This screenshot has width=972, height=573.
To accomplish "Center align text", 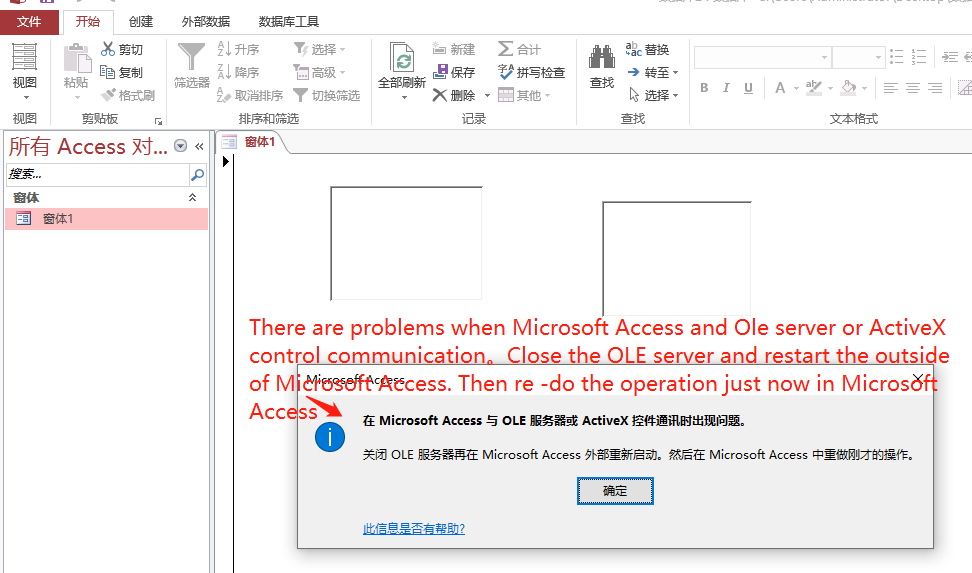I will point(913,88).
